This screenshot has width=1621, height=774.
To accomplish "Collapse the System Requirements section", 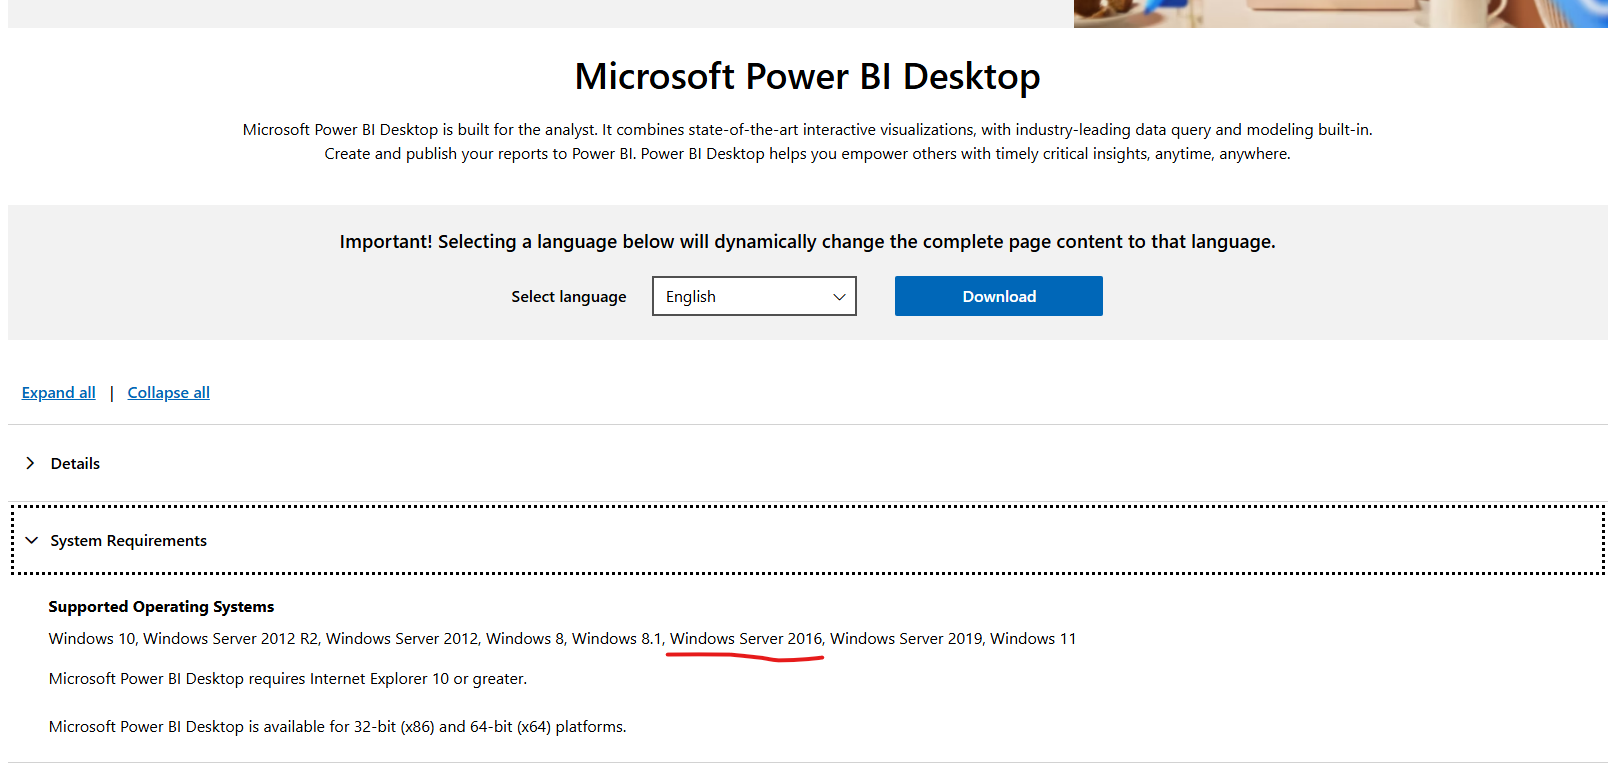I will (x=808, y=540).
